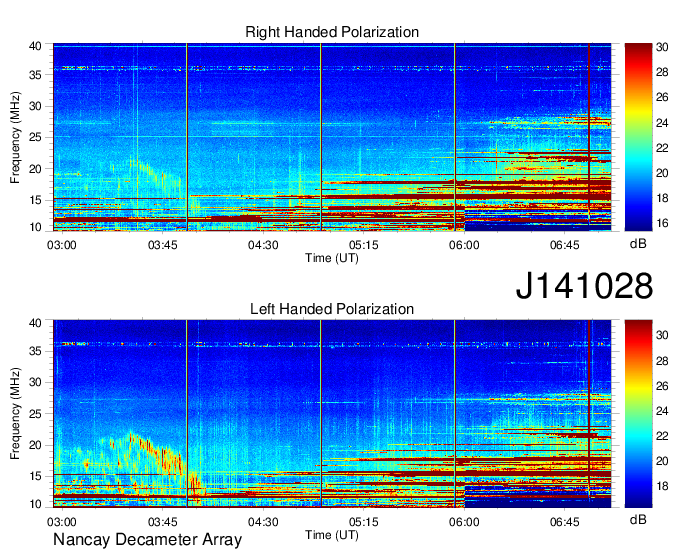Click the 35 MHz tick on lower plot
Screen dimensions: 680x552
pyautogui.click(x=35, y=351)
